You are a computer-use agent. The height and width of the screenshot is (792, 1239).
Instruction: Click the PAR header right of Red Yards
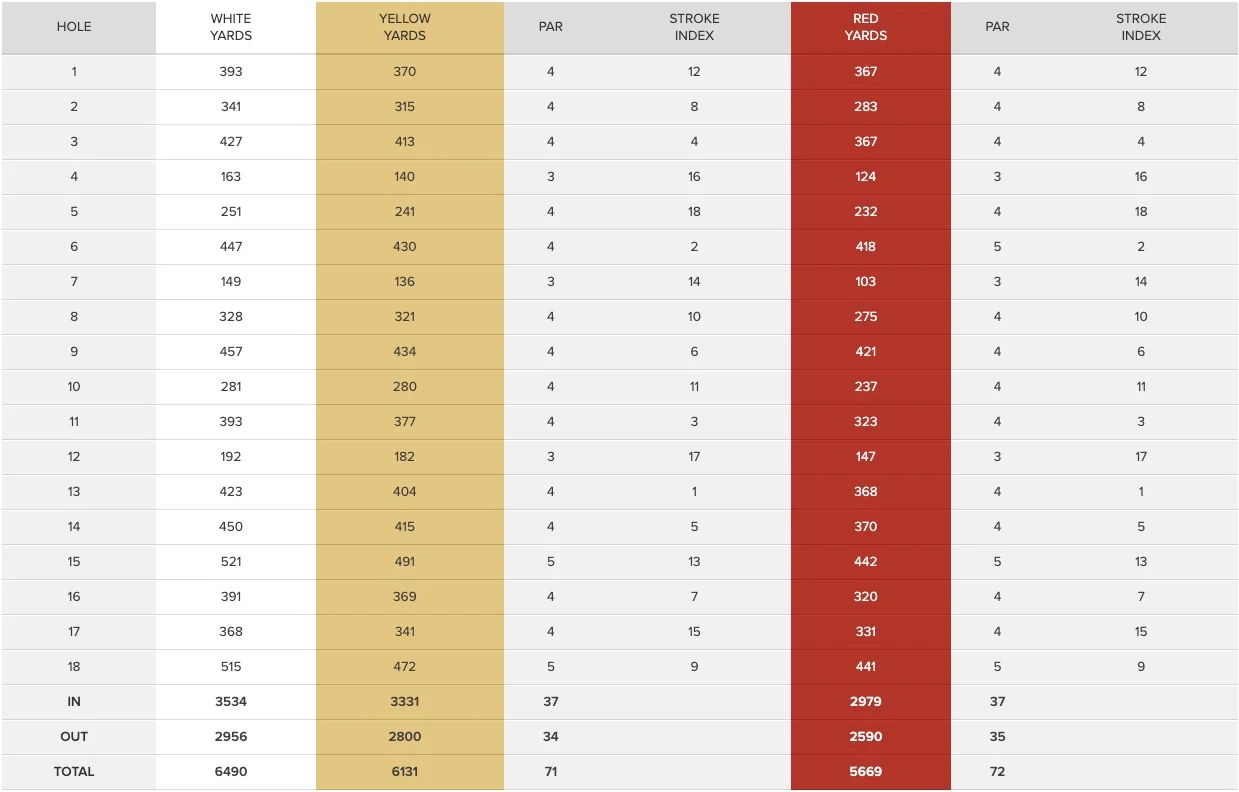click(997, 27)
